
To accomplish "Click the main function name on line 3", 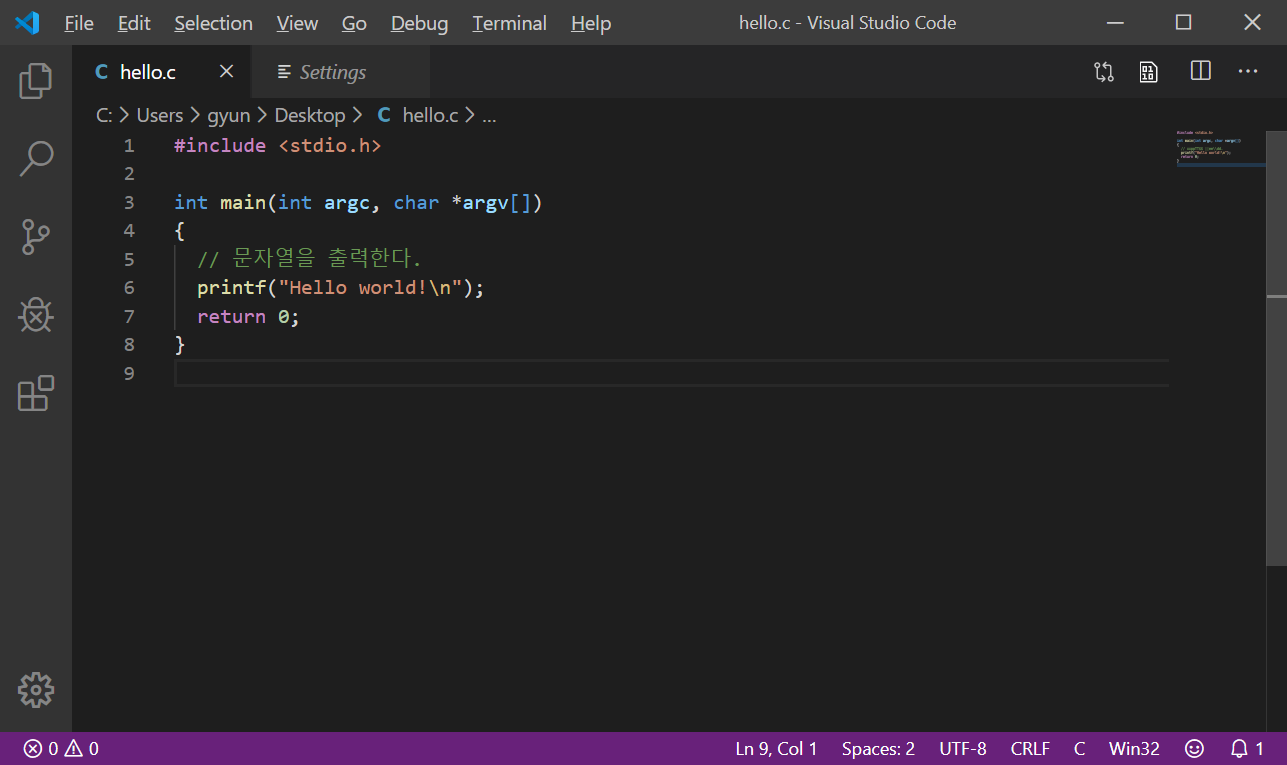I will tap(243, 202).
